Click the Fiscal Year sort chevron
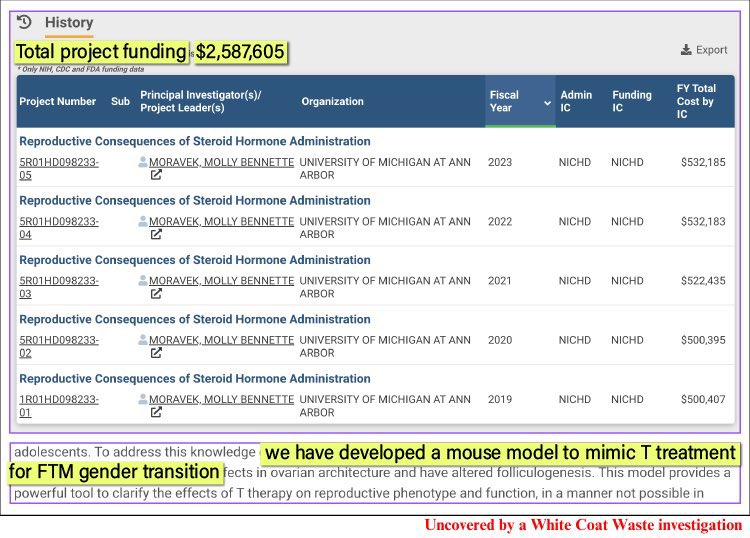 point(547,103)
